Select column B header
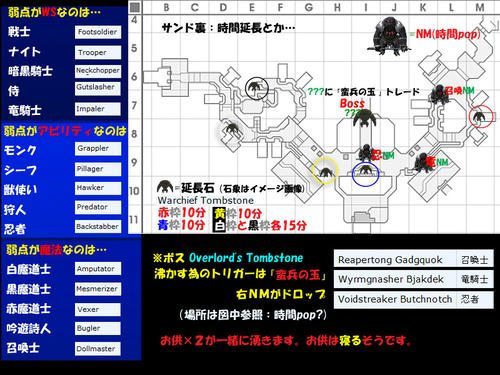This screenshot has height=375, width=500. click(166, 7)
